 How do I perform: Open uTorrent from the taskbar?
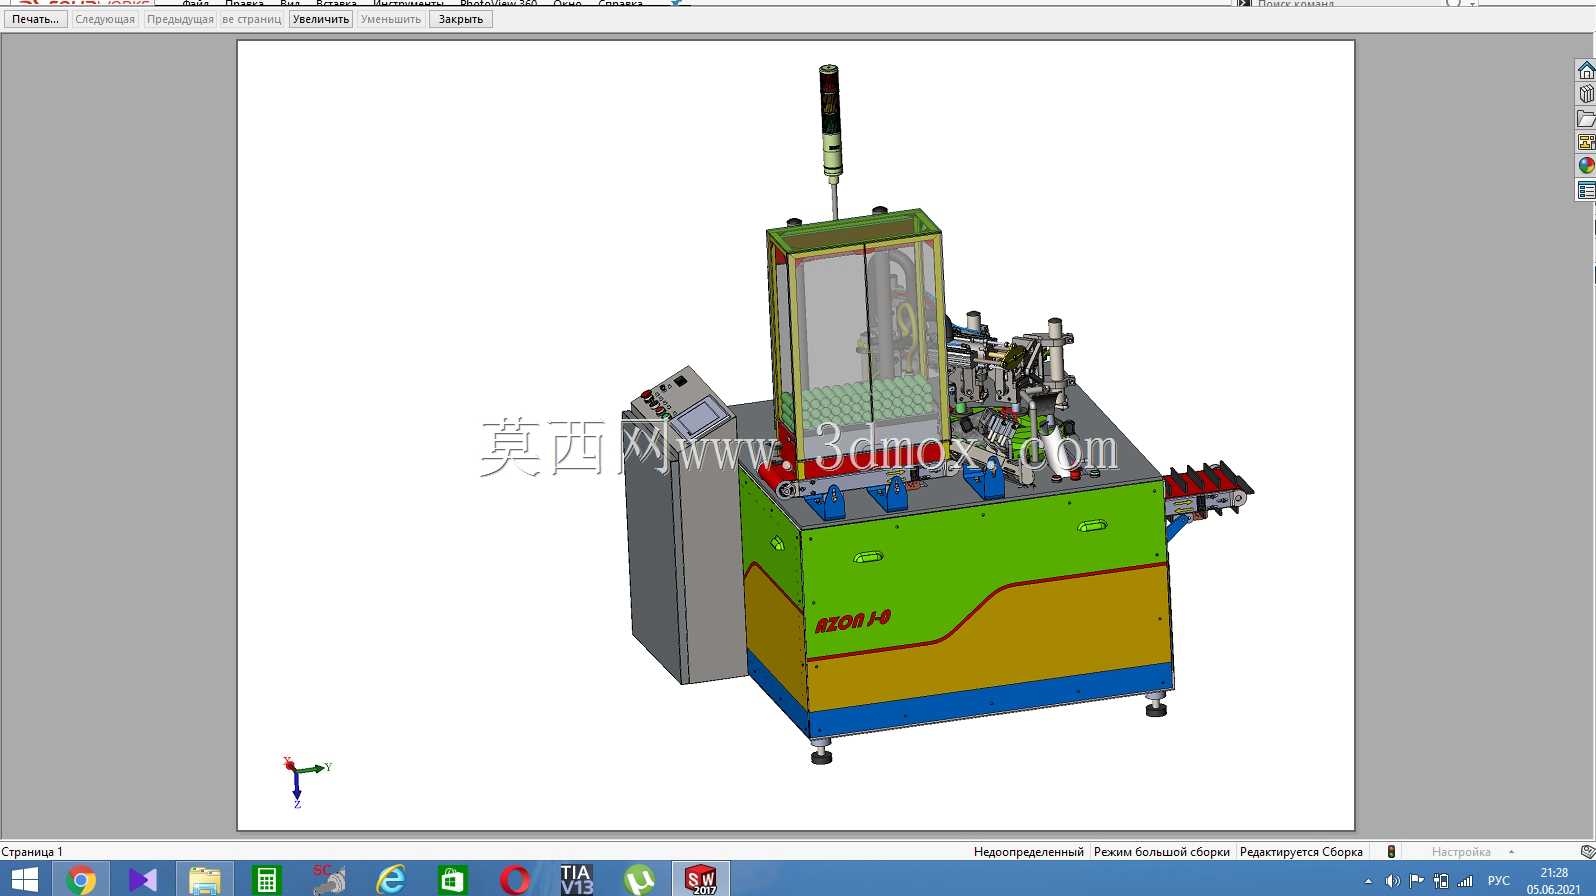click(x=639, y=880)
